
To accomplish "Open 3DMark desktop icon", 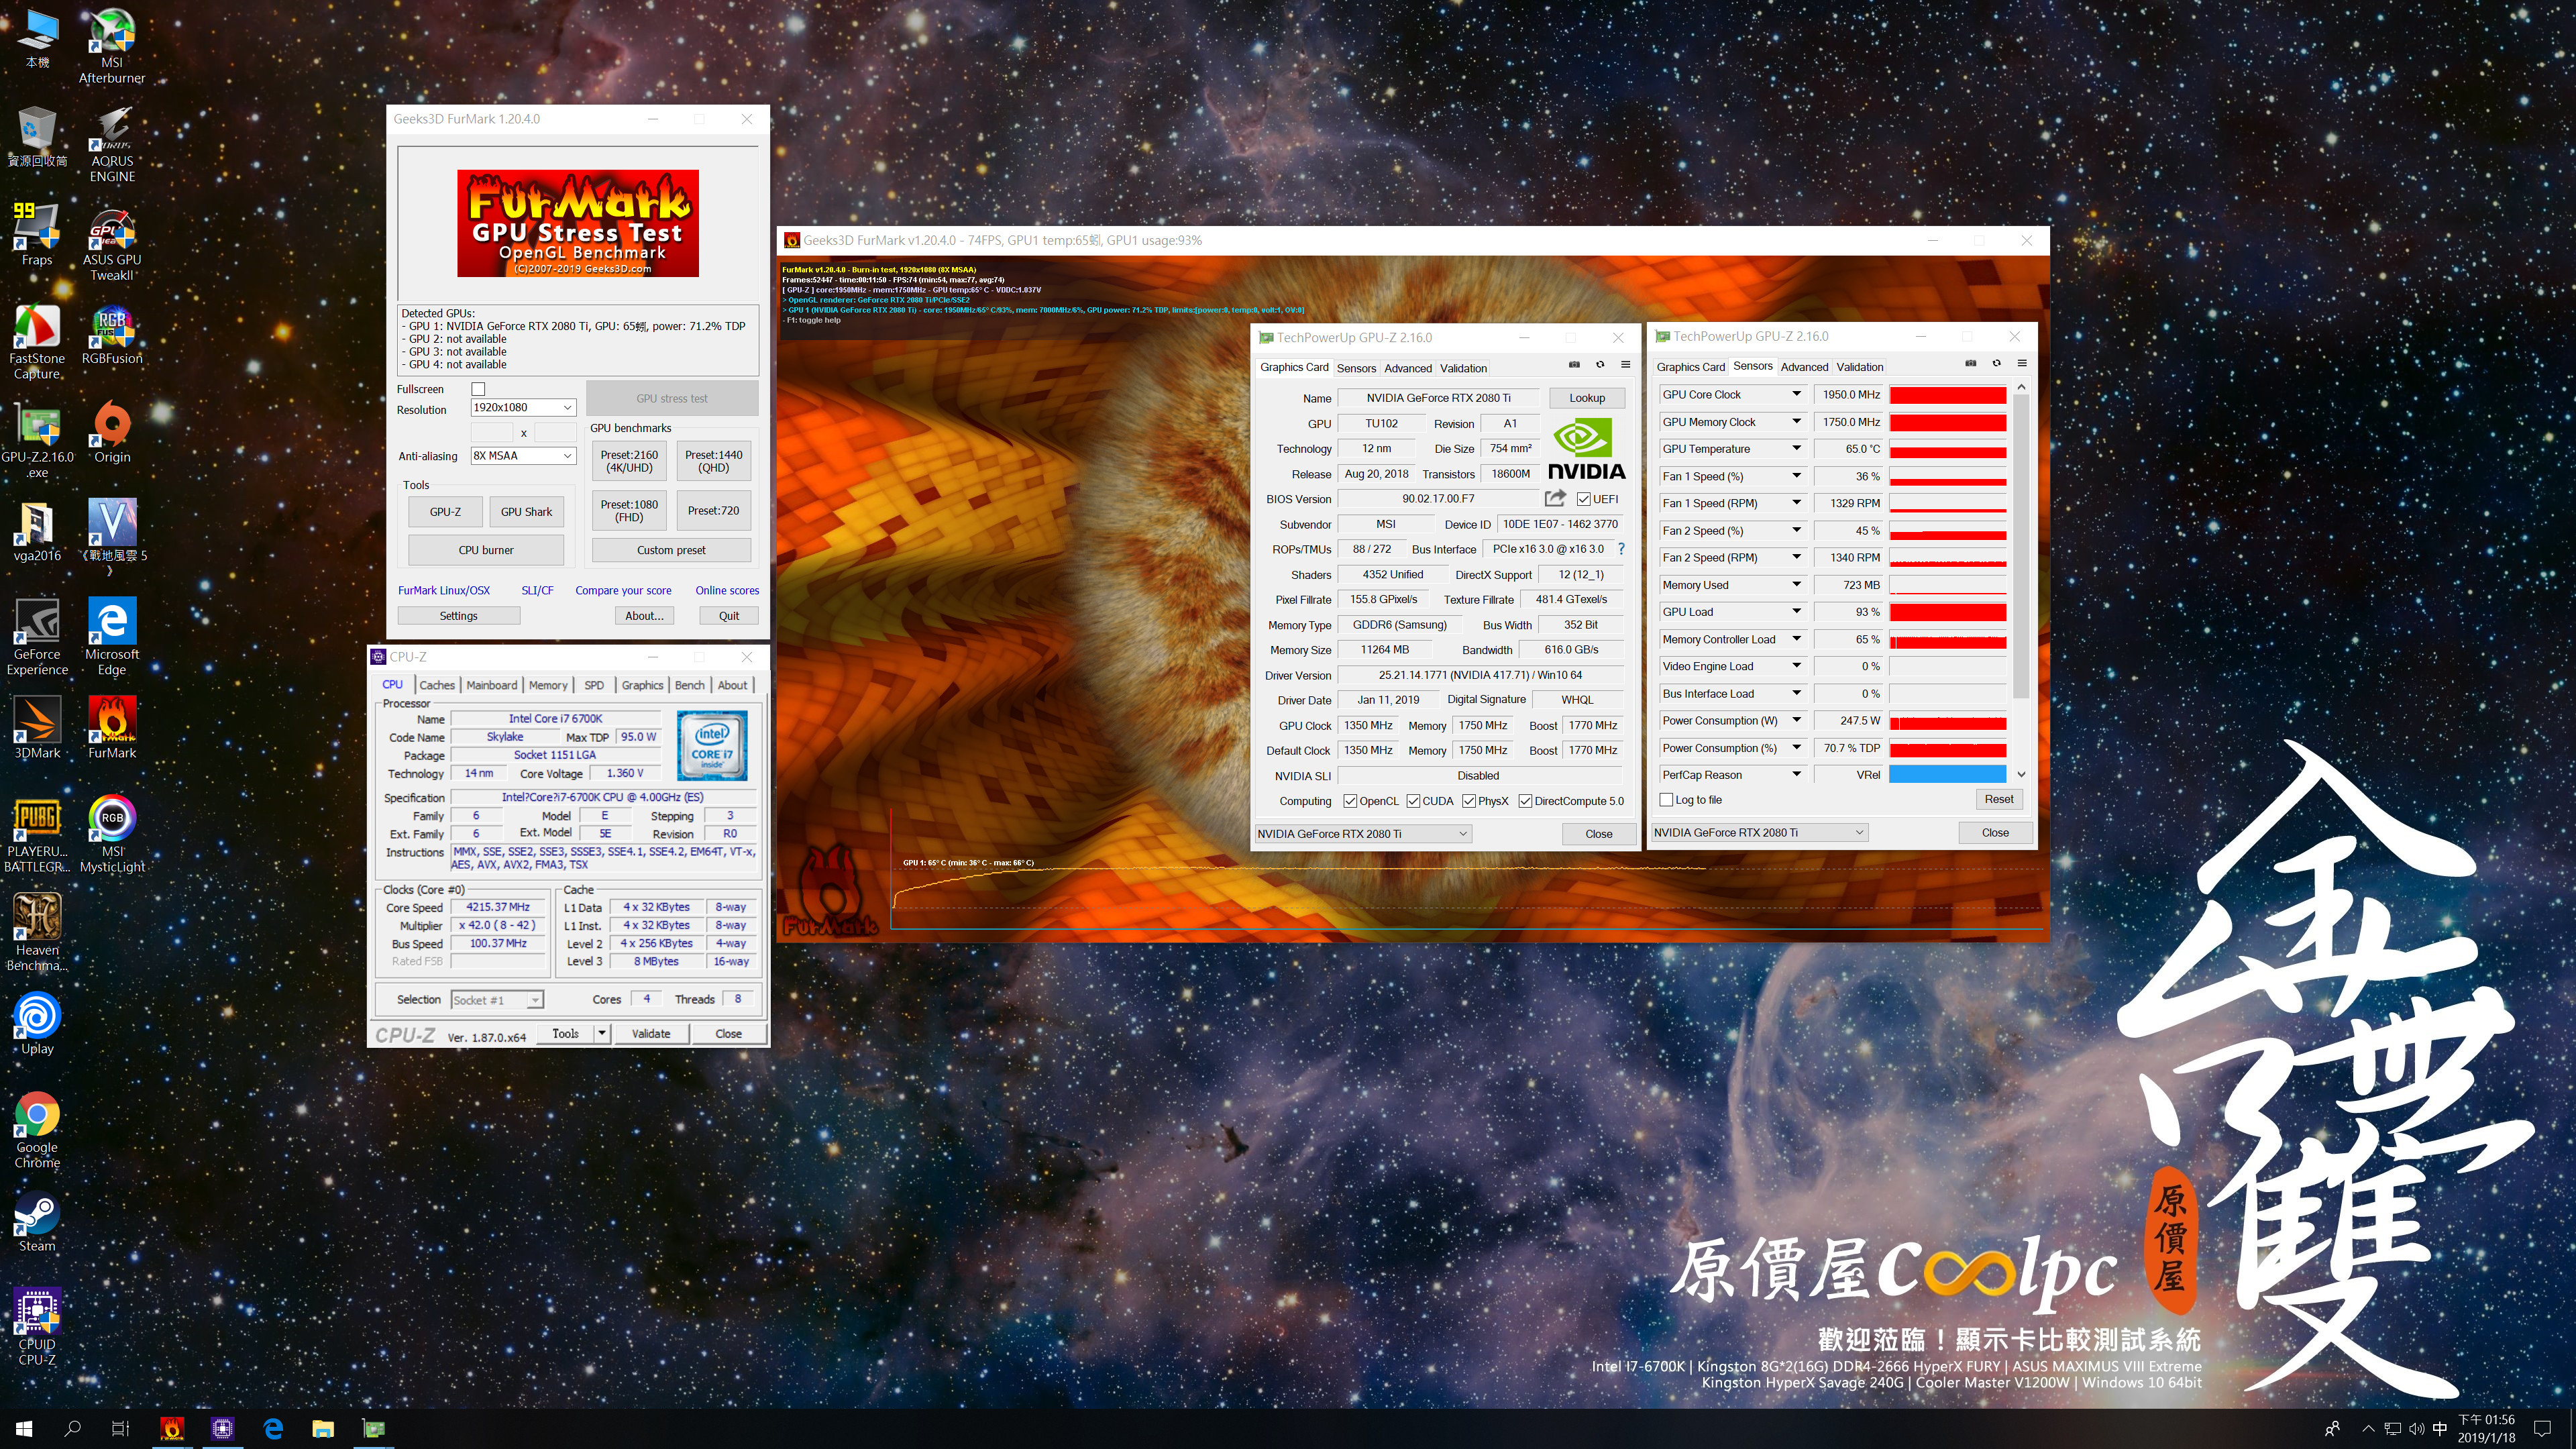I will pos(37,729).
